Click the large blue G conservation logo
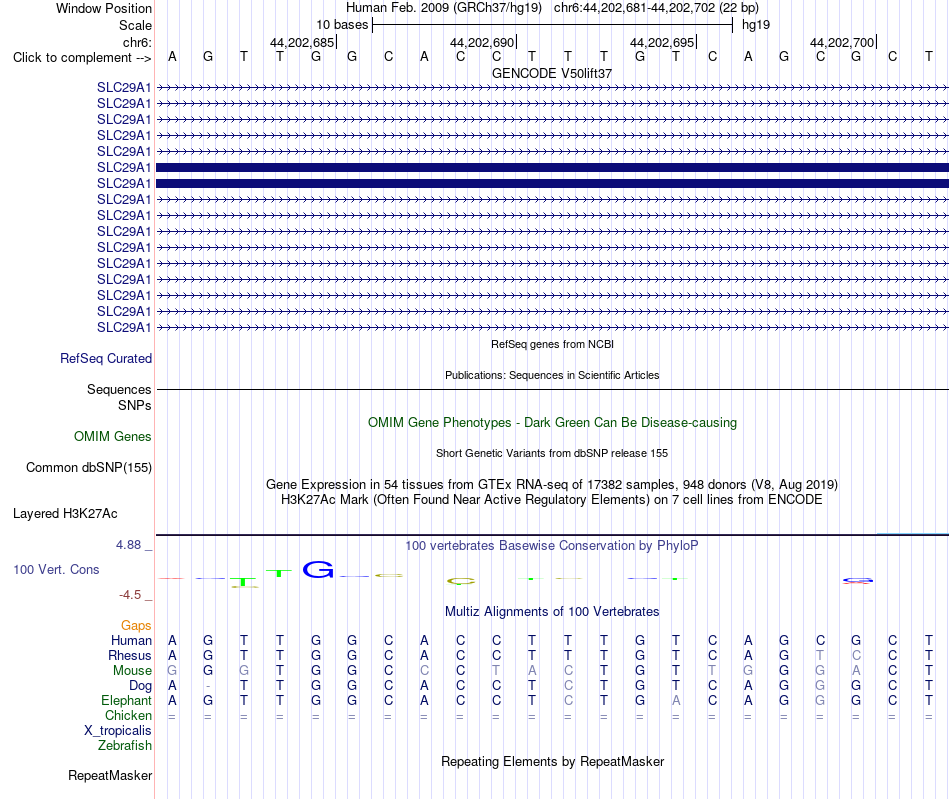The width and height of the screenshot is (950, 799). click(318, 569)
